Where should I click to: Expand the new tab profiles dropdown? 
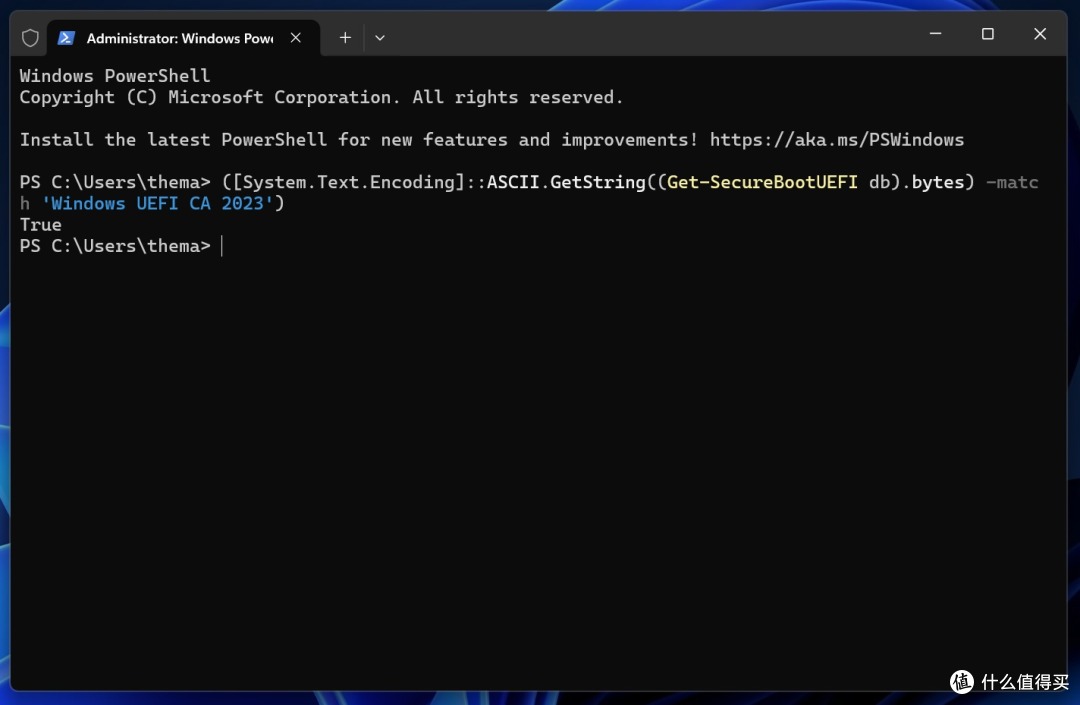[x=380, y=38]
